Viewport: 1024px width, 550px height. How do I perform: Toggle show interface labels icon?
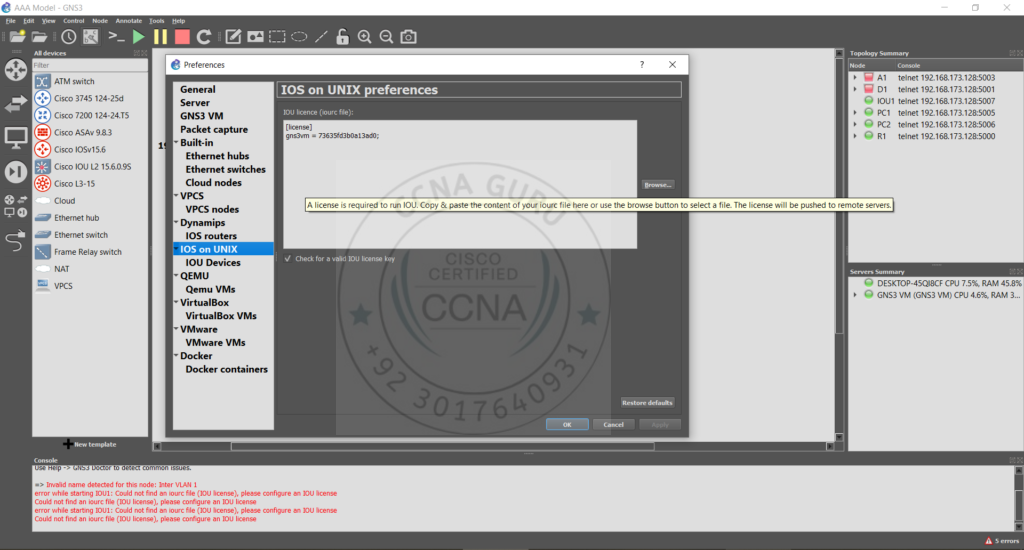point(91,37)
